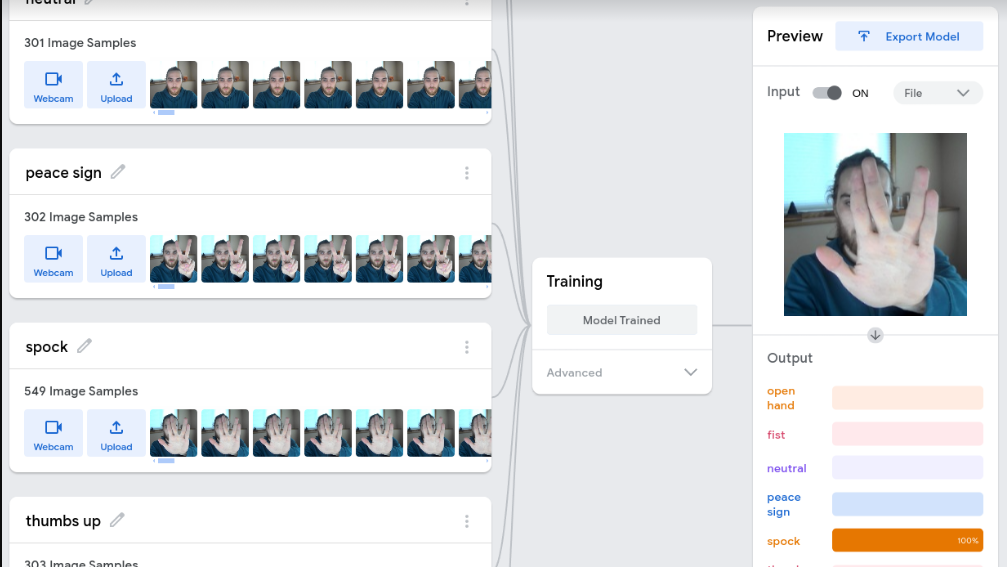The height and width of the screenshot is (567, 1007).
Task: Select the first spock sample thumbnail
Action: pos(174,433)
